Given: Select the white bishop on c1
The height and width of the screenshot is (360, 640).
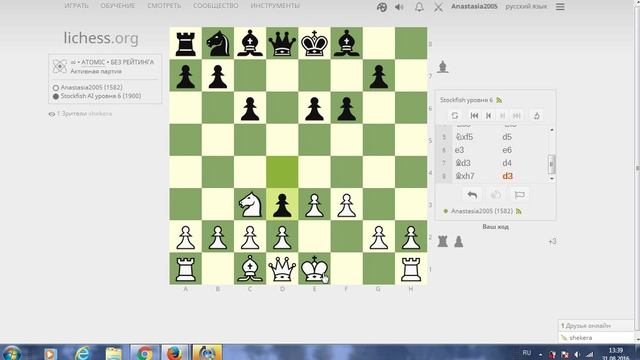Looking at the screenshot, I should click(250, 269).
